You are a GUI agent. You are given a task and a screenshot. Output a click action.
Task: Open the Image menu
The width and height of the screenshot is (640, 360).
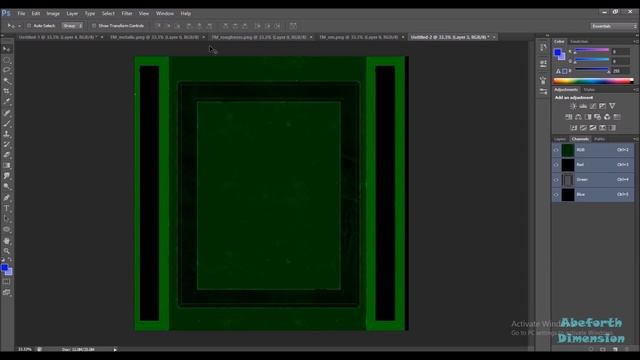click(x=53, y=13)
